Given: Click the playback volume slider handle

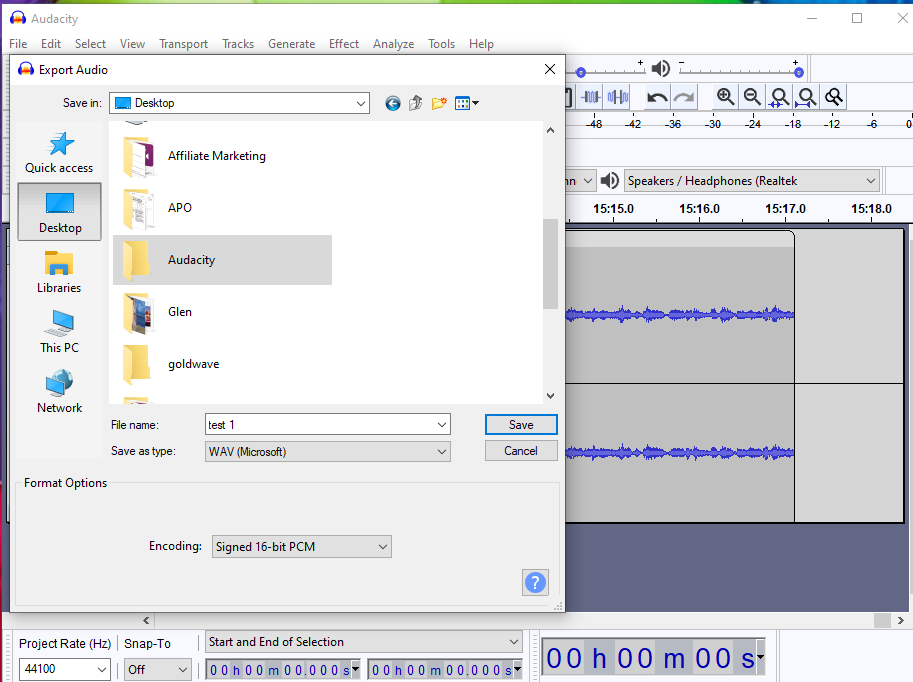Looking at the screenshot, I should (799, 73).
